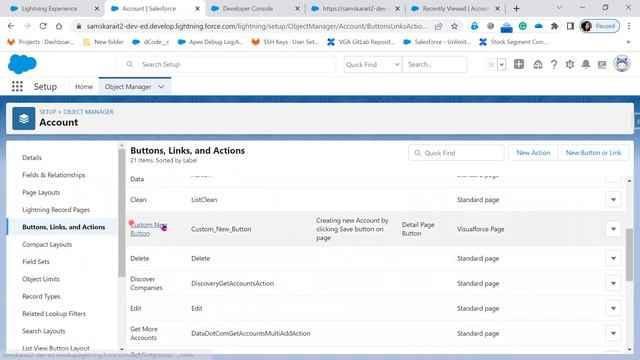Click the Favorites star icon in Salesforce header

pos(491,64)
